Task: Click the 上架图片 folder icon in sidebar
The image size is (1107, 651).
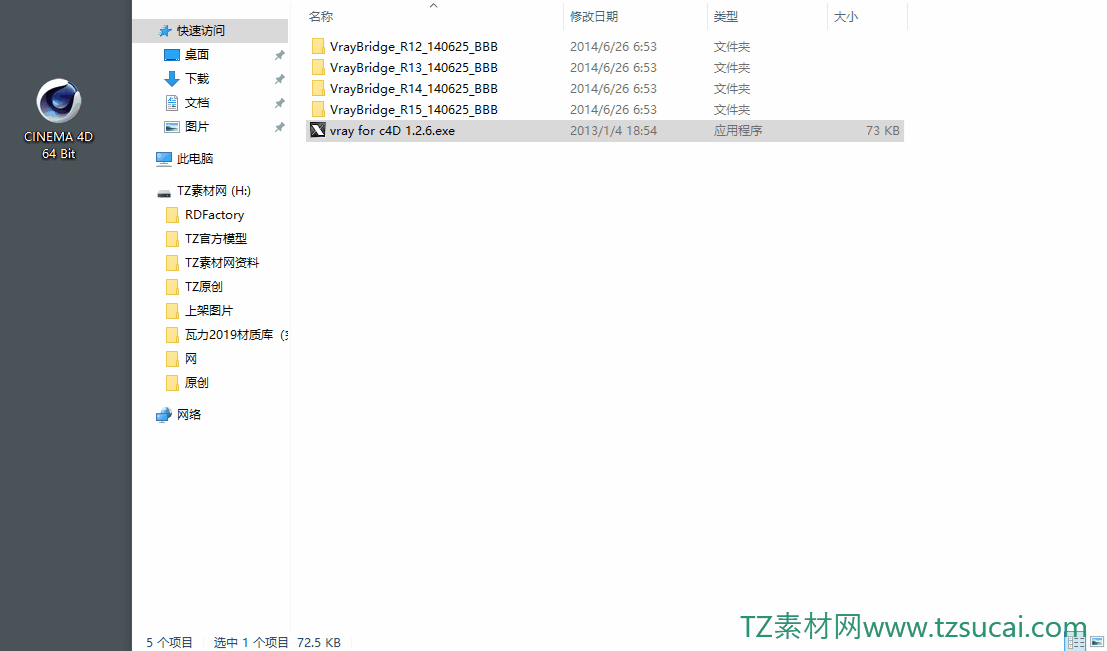Action: click(172, 311)
